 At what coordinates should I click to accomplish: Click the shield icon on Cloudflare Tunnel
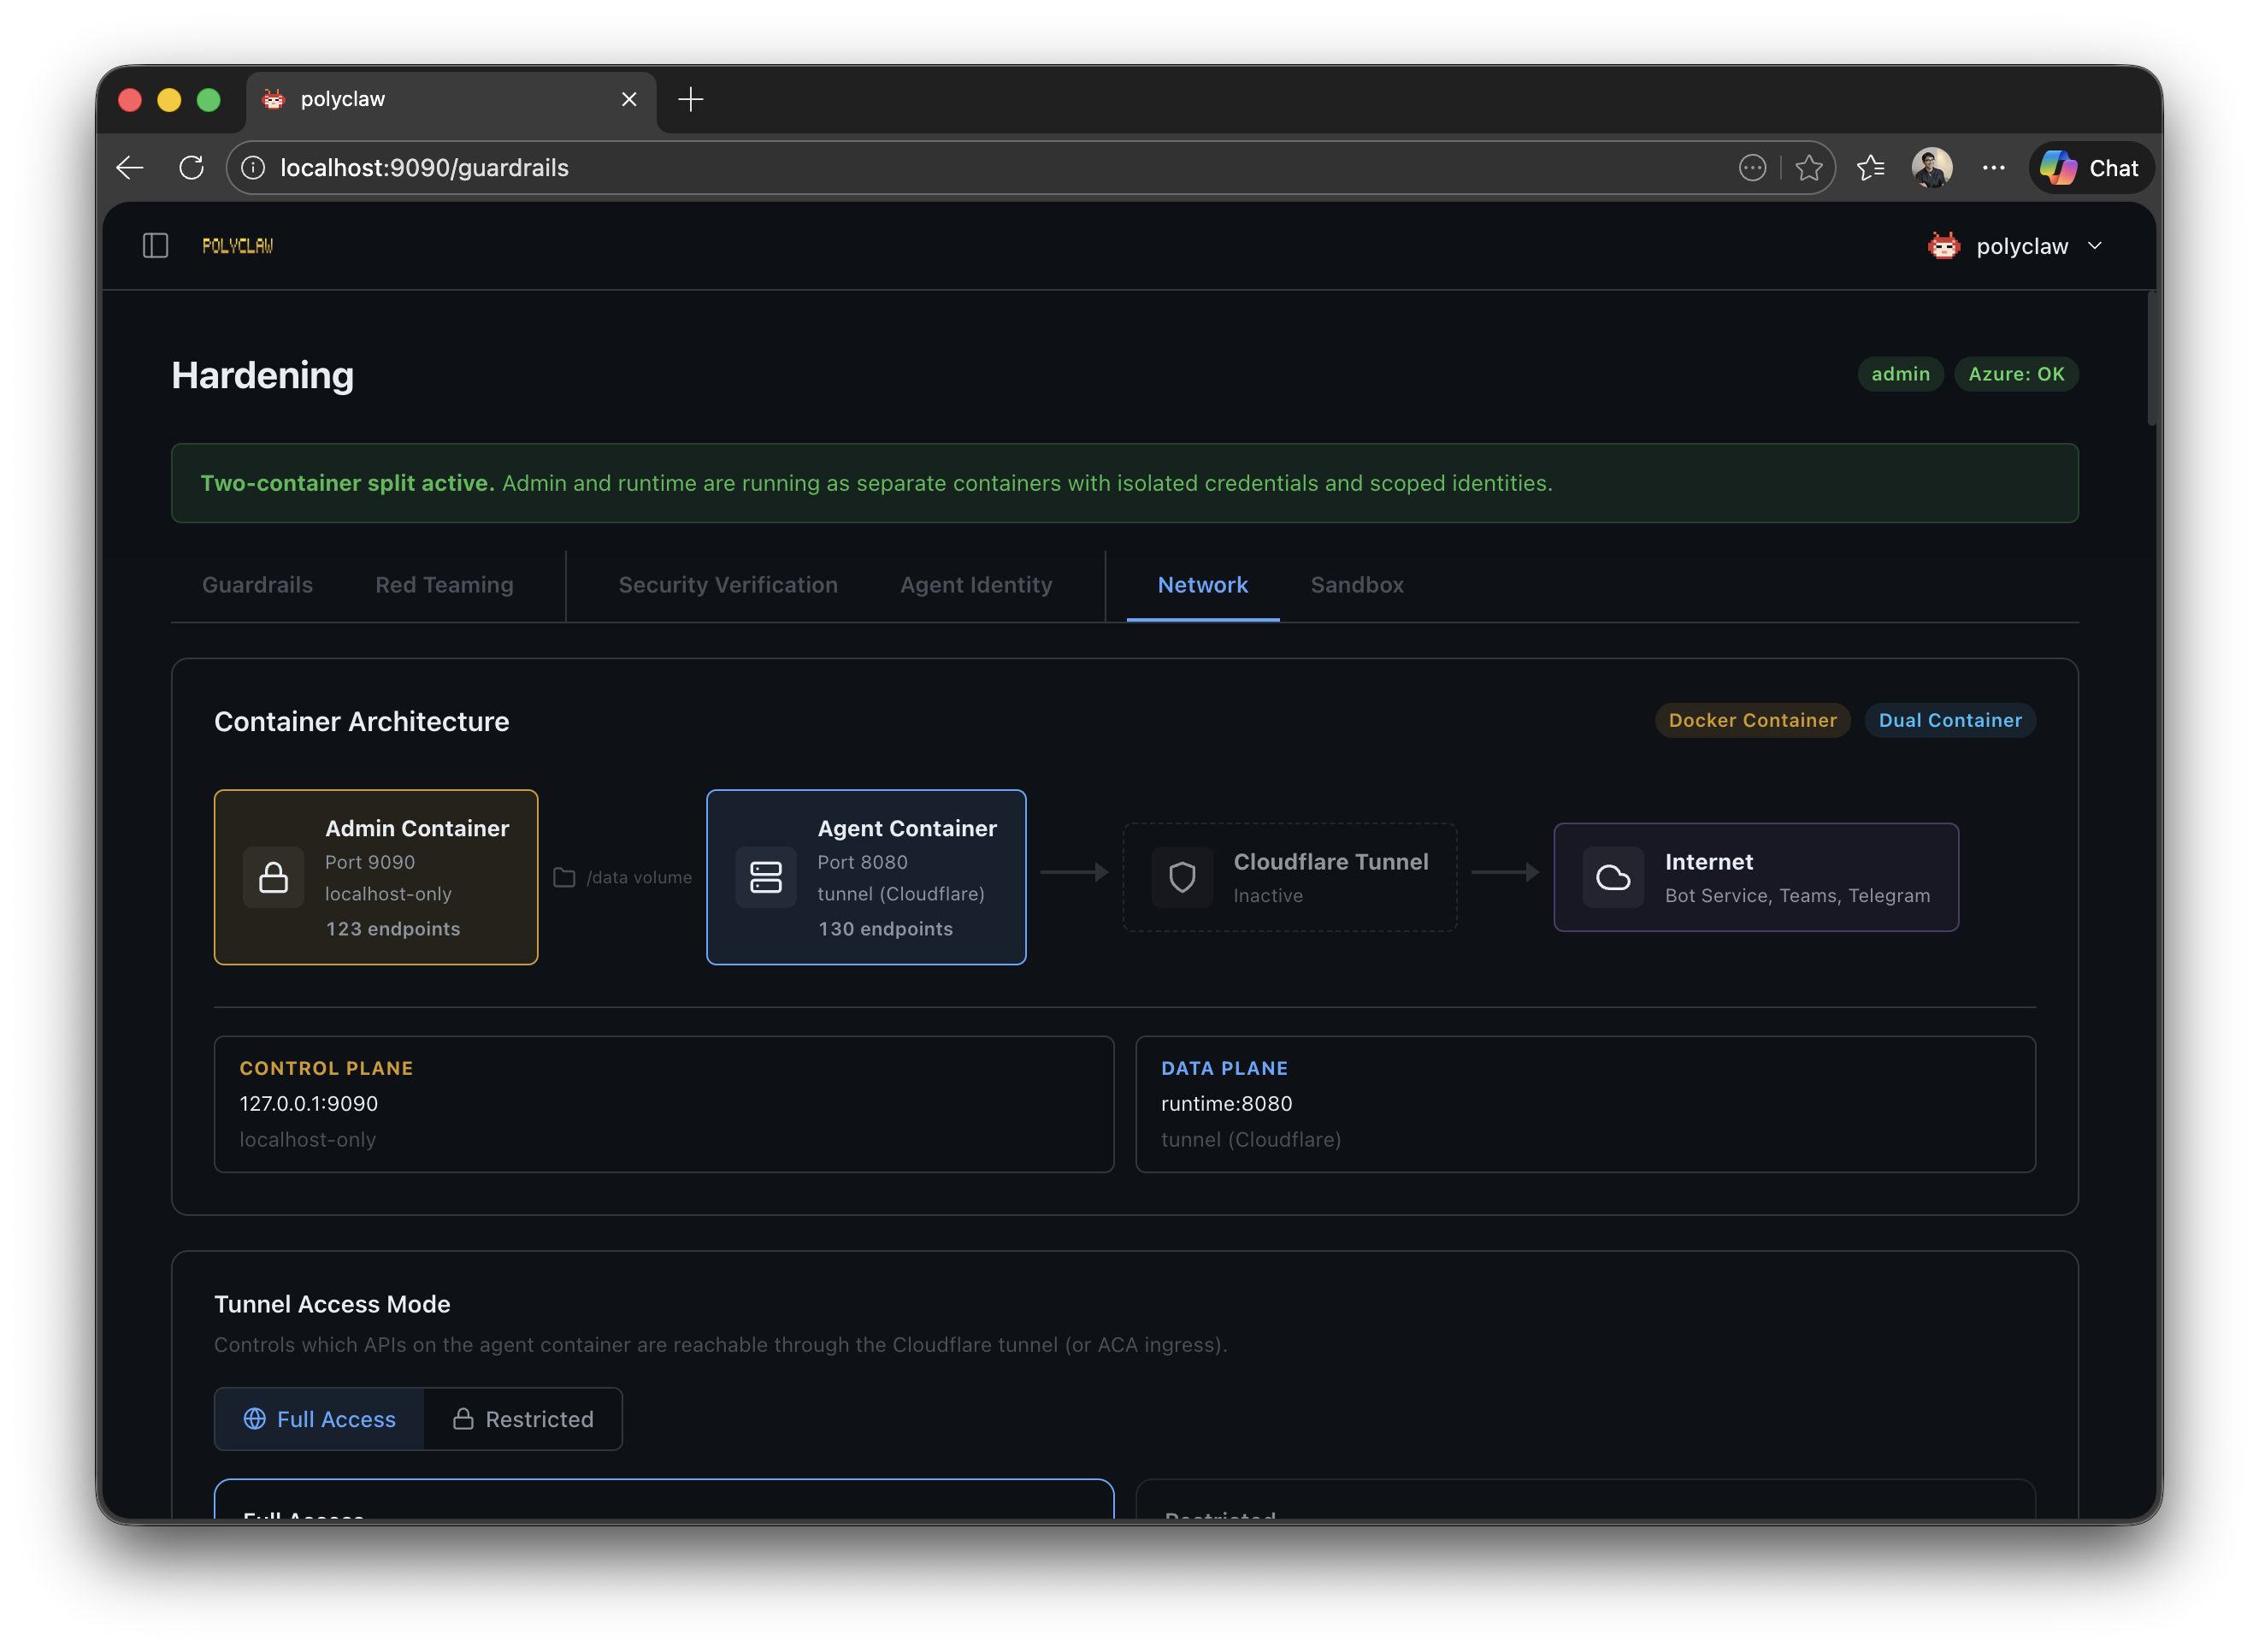coord(1184,877)
